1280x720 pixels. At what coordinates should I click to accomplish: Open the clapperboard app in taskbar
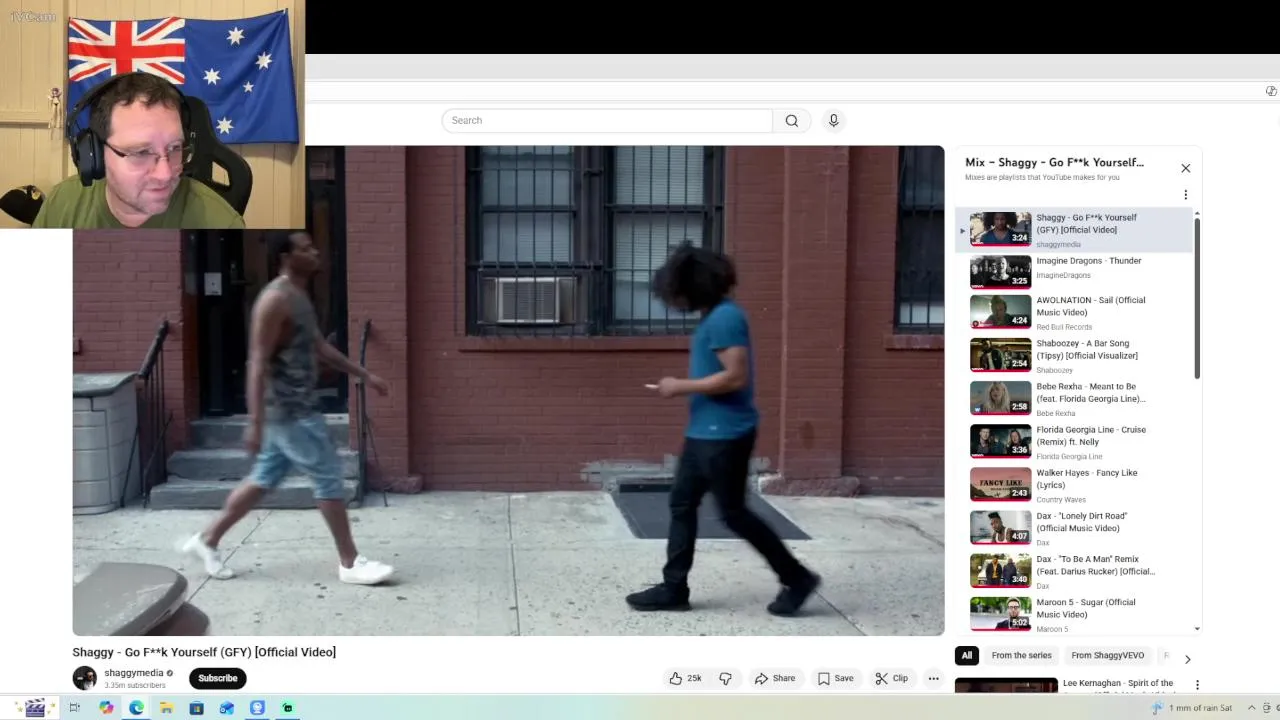point(35,708)
